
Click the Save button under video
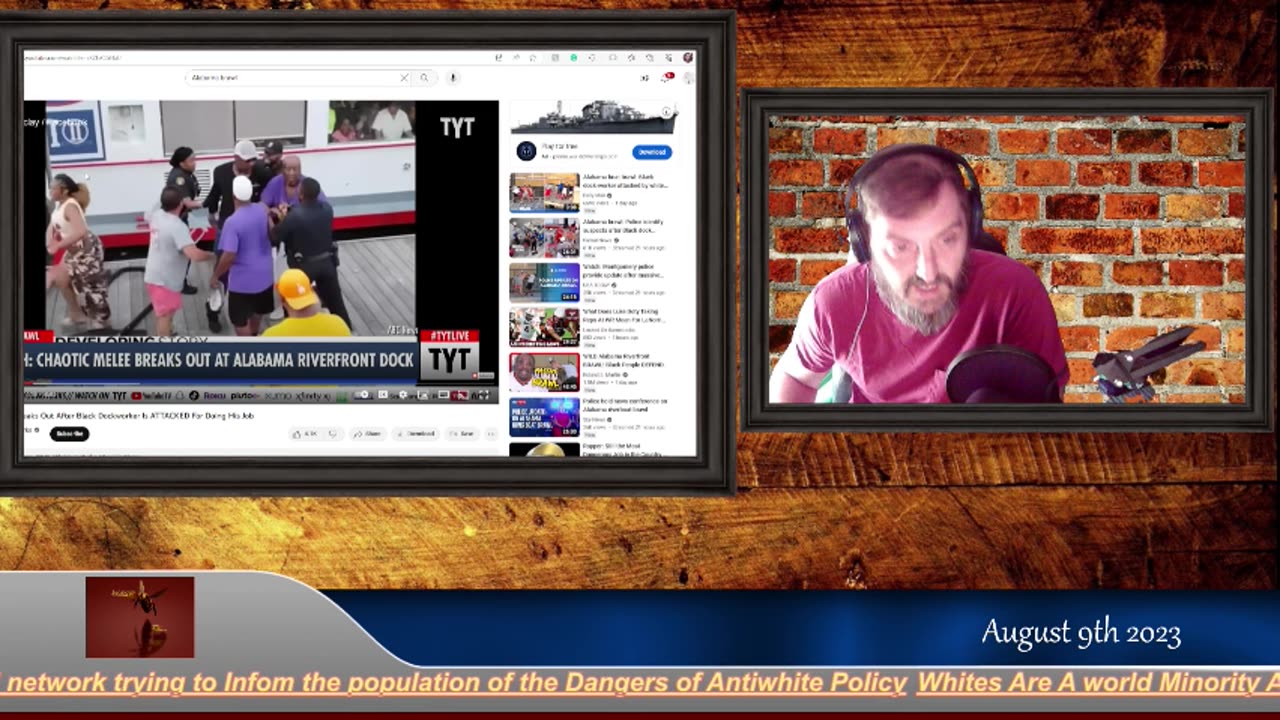point(462,434)
